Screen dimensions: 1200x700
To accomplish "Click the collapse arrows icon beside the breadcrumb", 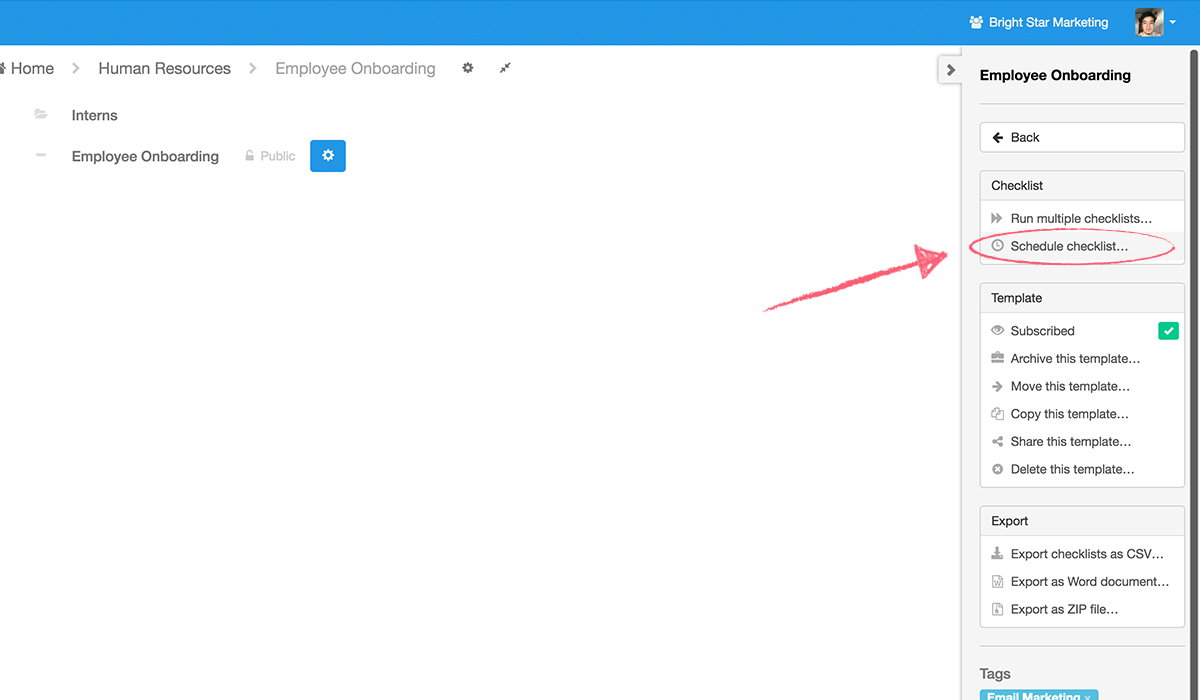I will coord(505,68).
